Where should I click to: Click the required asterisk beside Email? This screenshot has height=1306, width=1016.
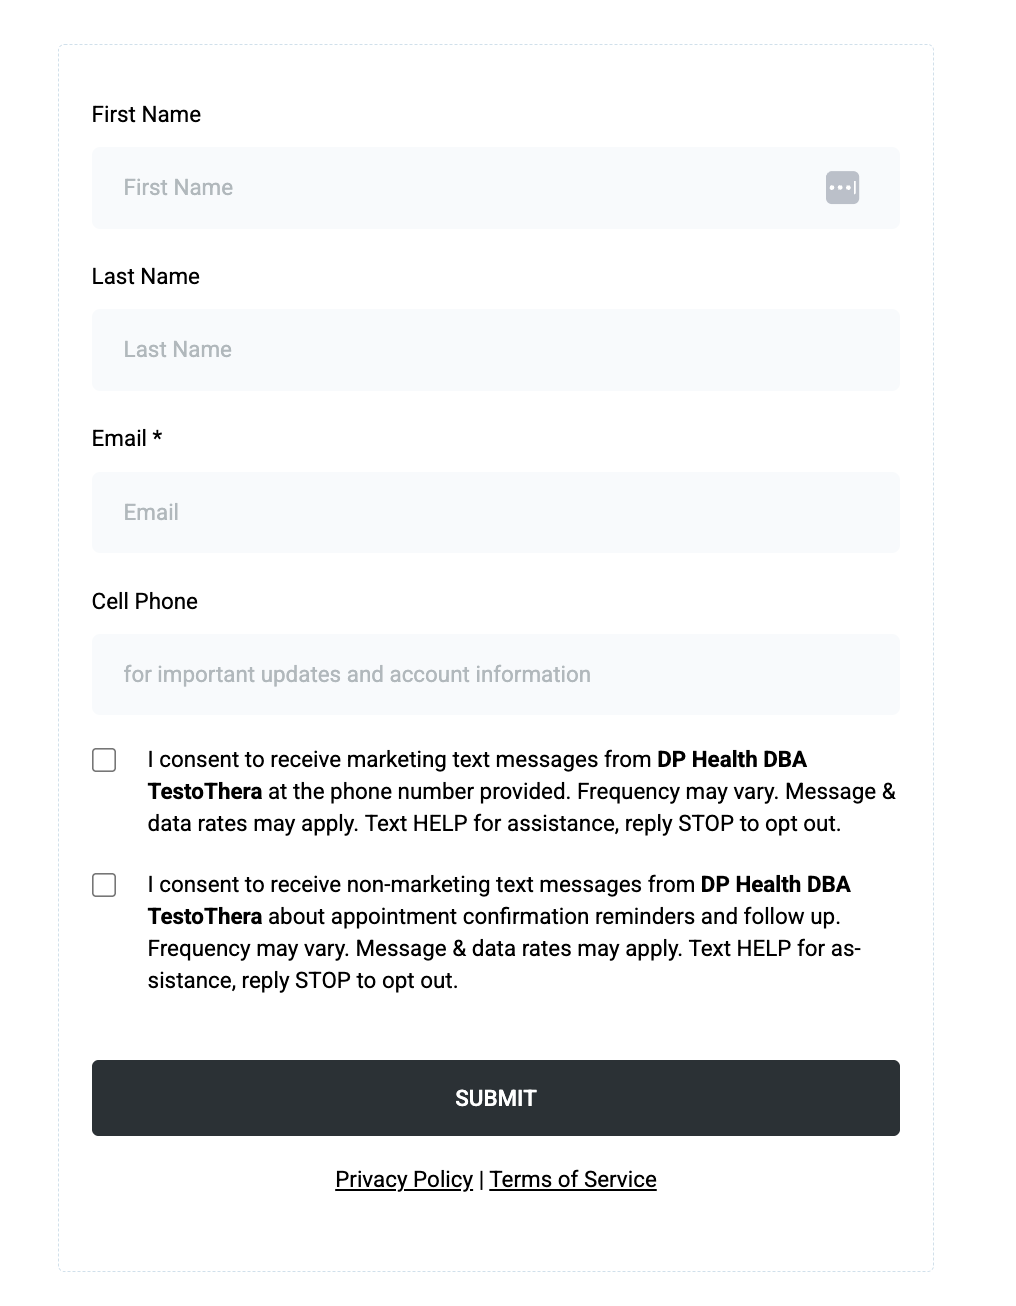click(x=157, y=437)
